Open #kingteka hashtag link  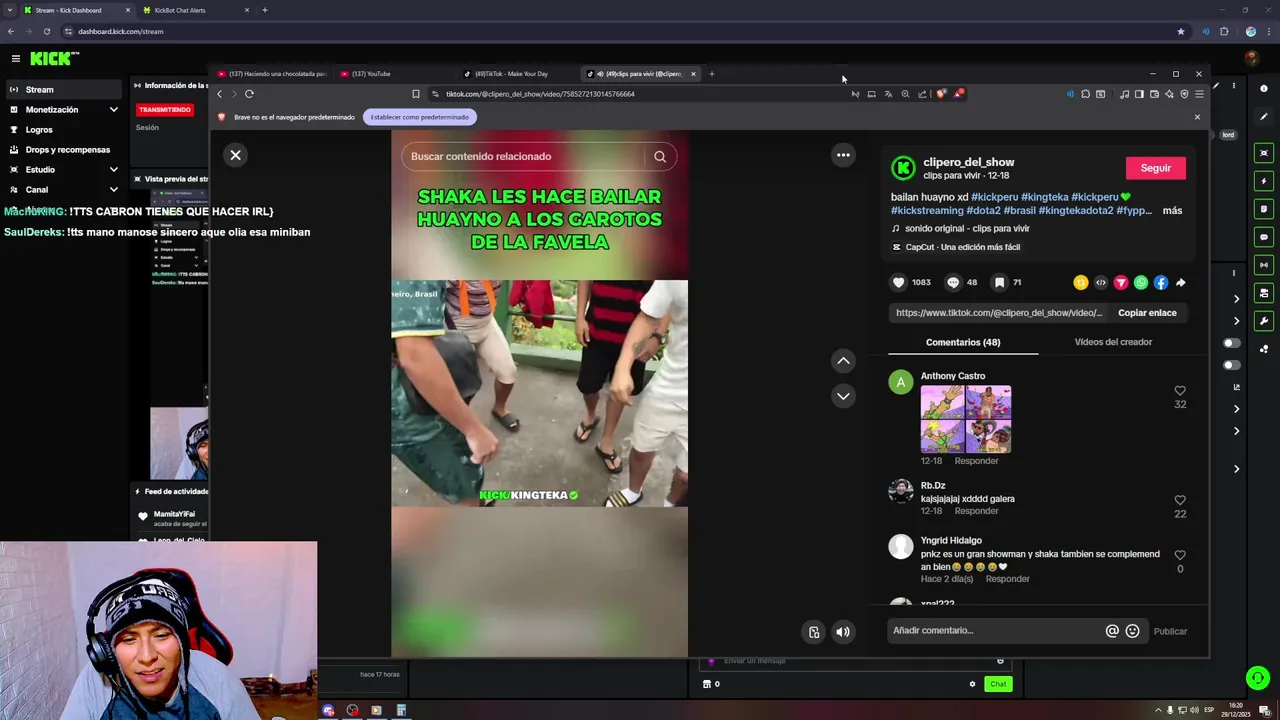[1045, 197]
